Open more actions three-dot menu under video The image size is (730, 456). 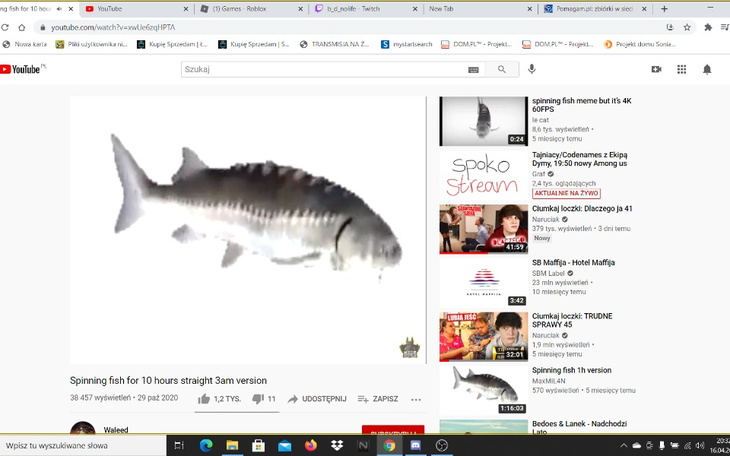tap(416, 399)
